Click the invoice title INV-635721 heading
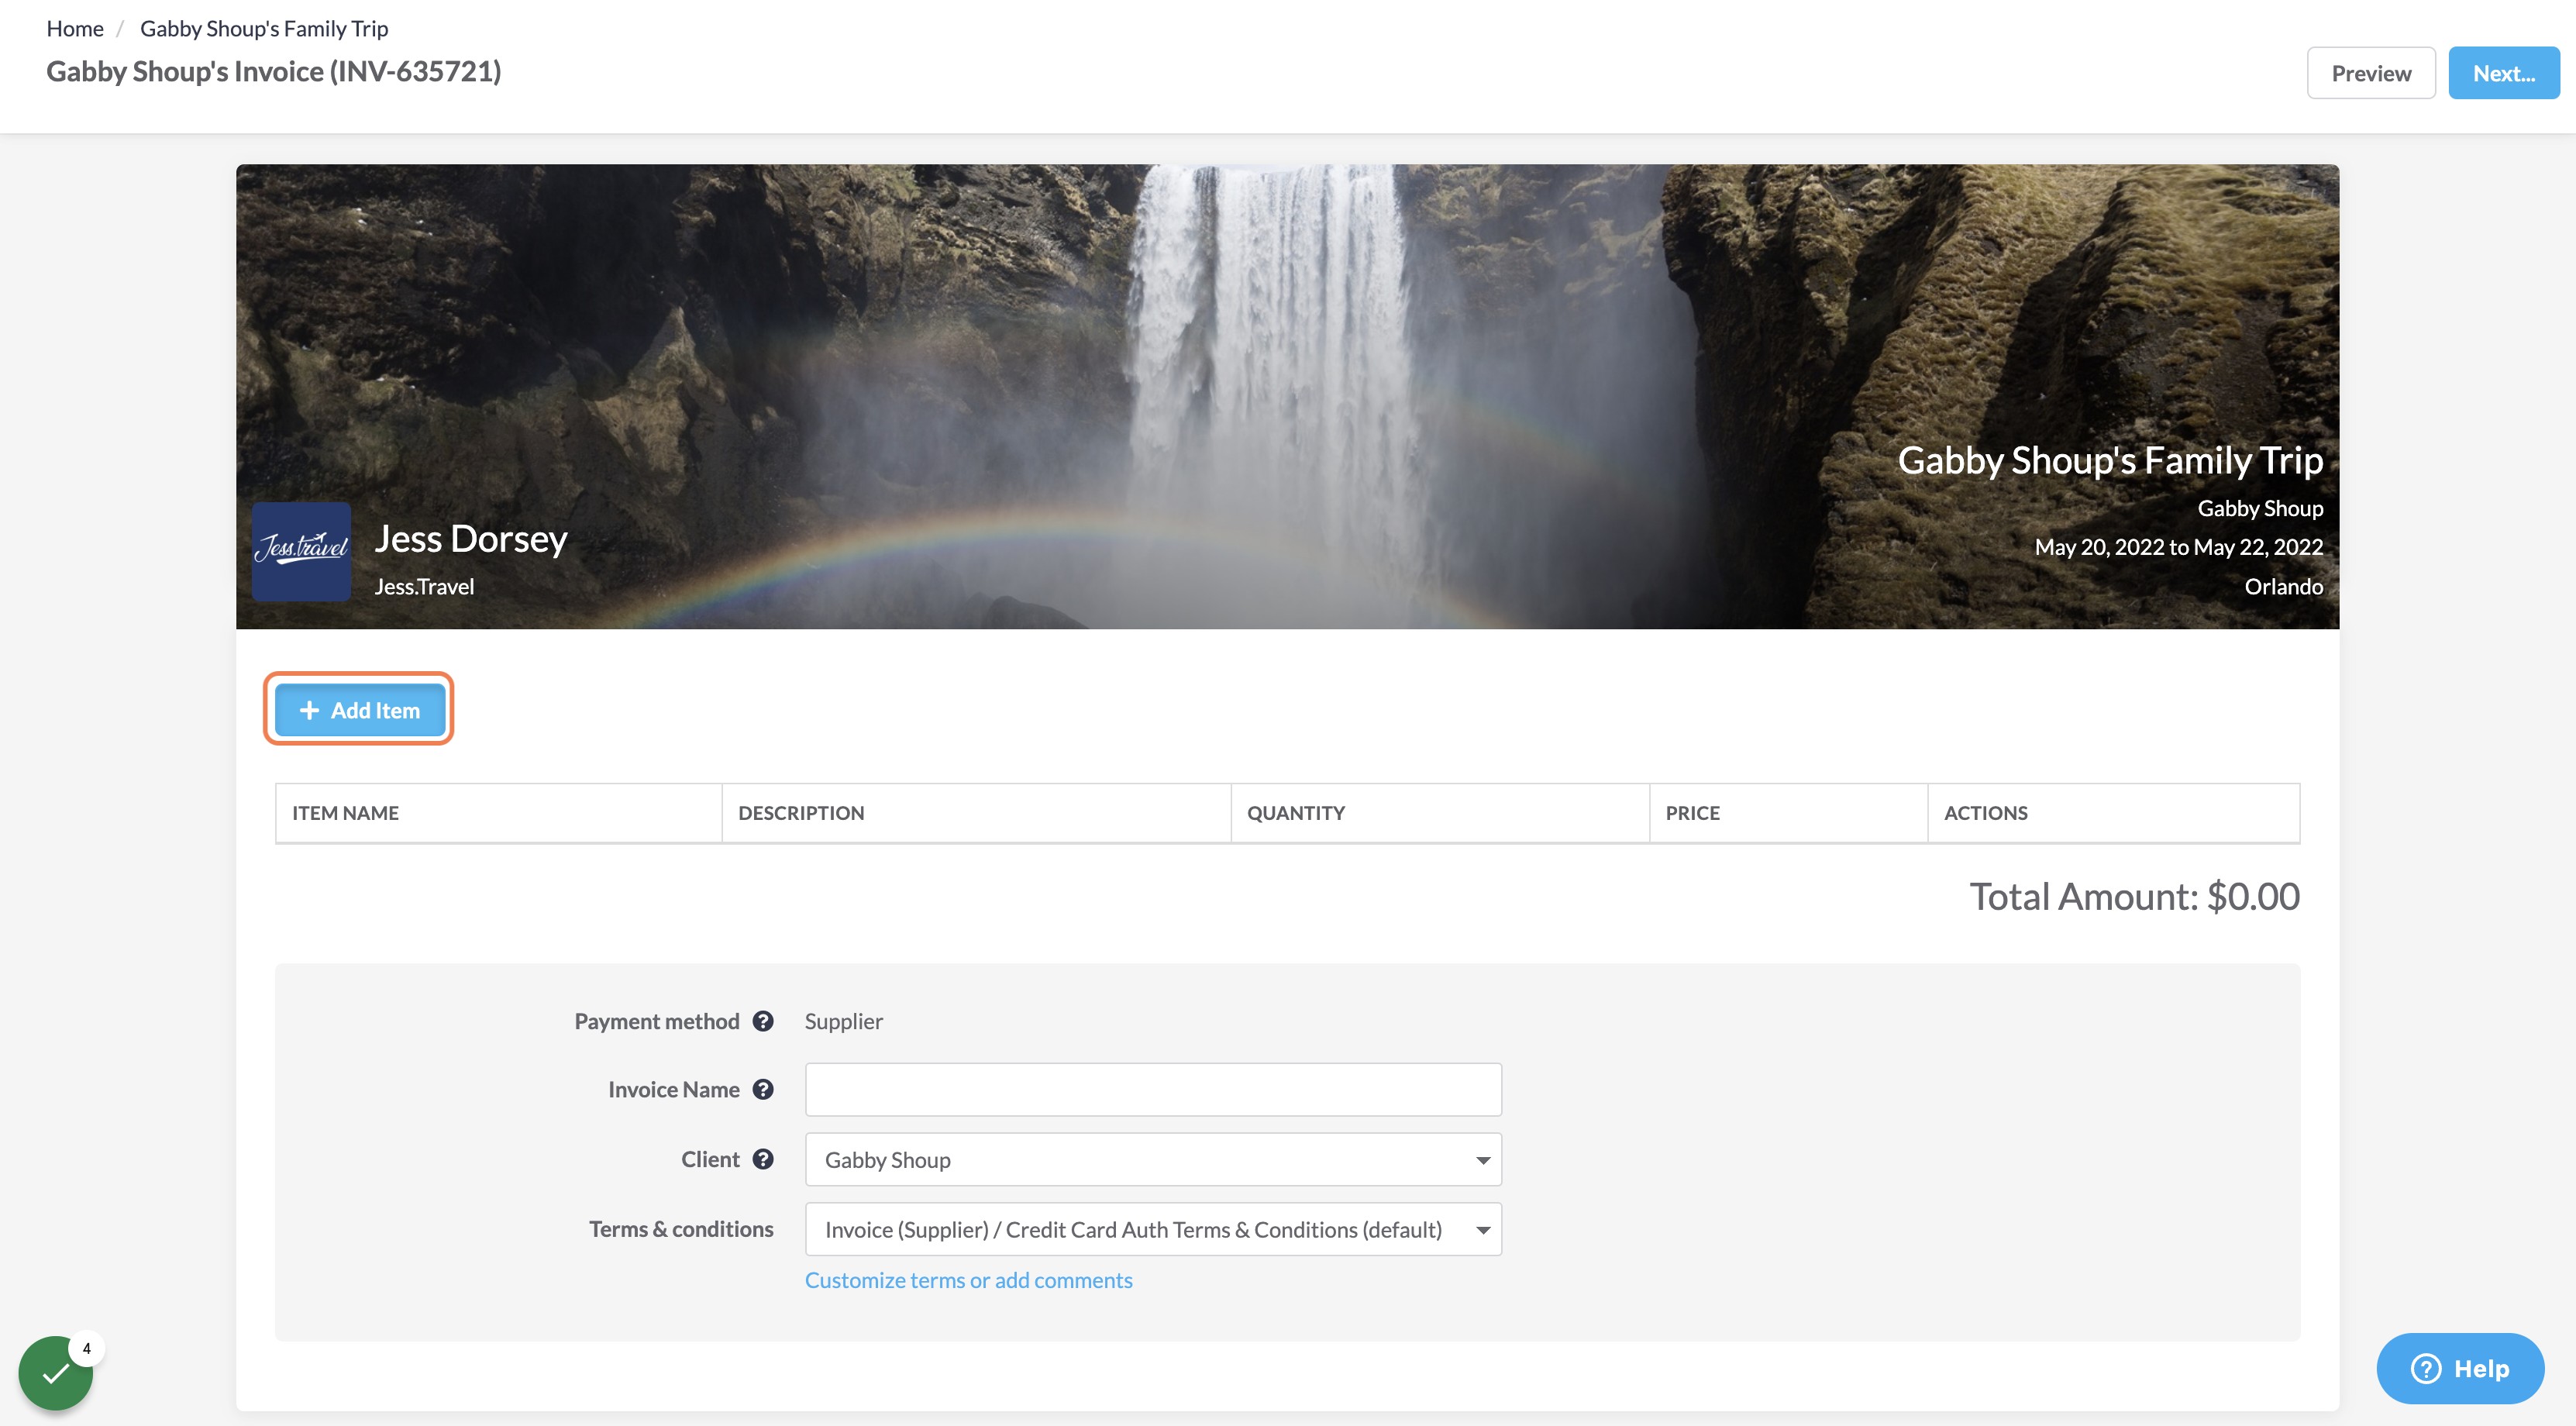This screenshot has height=1426, width=2576. tap(273, 71)
